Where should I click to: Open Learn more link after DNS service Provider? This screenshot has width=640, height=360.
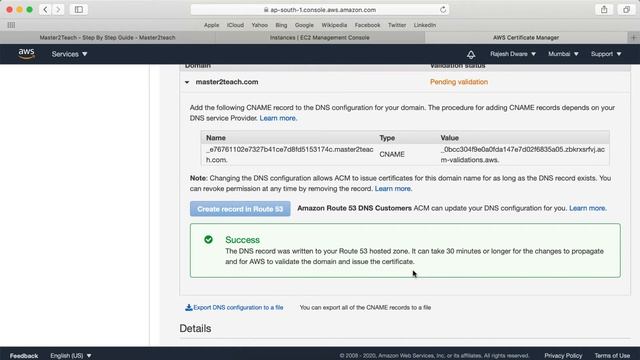[x=278, y=118]
